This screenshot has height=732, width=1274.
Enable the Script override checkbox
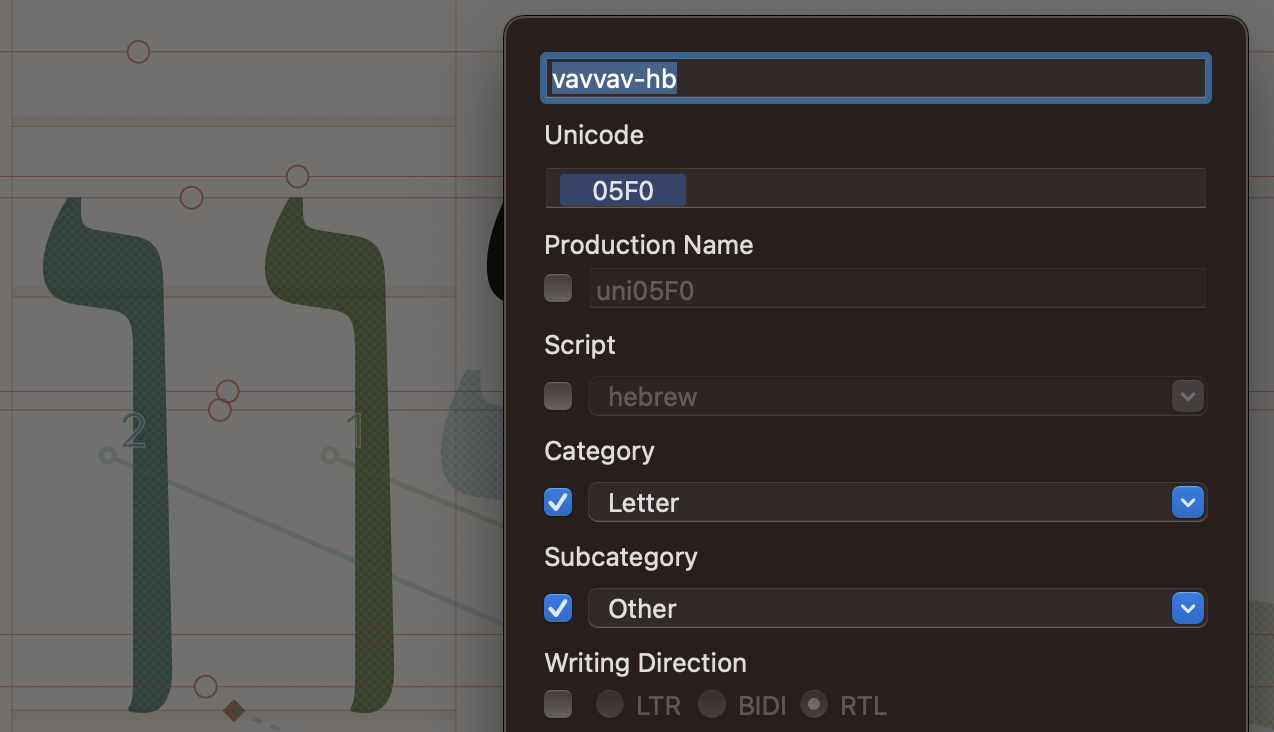[x=558, y=396]
